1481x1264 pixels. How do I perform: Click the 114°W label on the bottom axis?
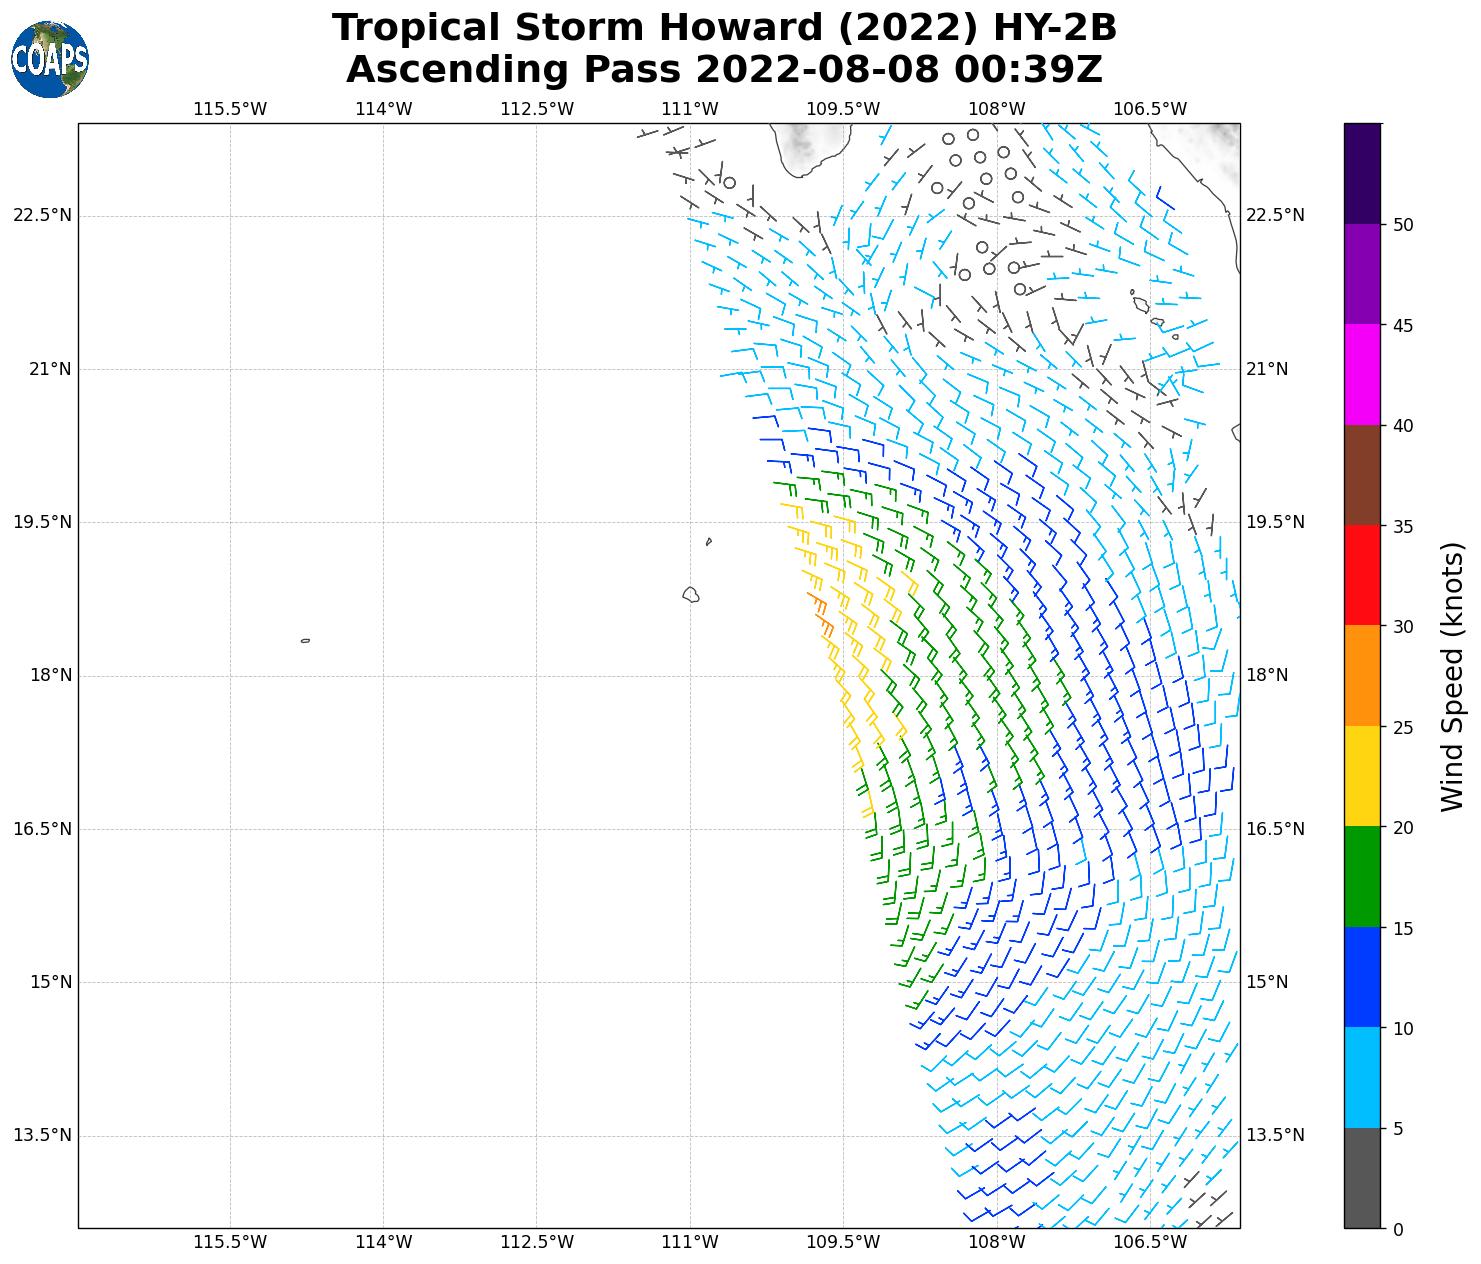pyautogui.click(x=384, y=1242)
